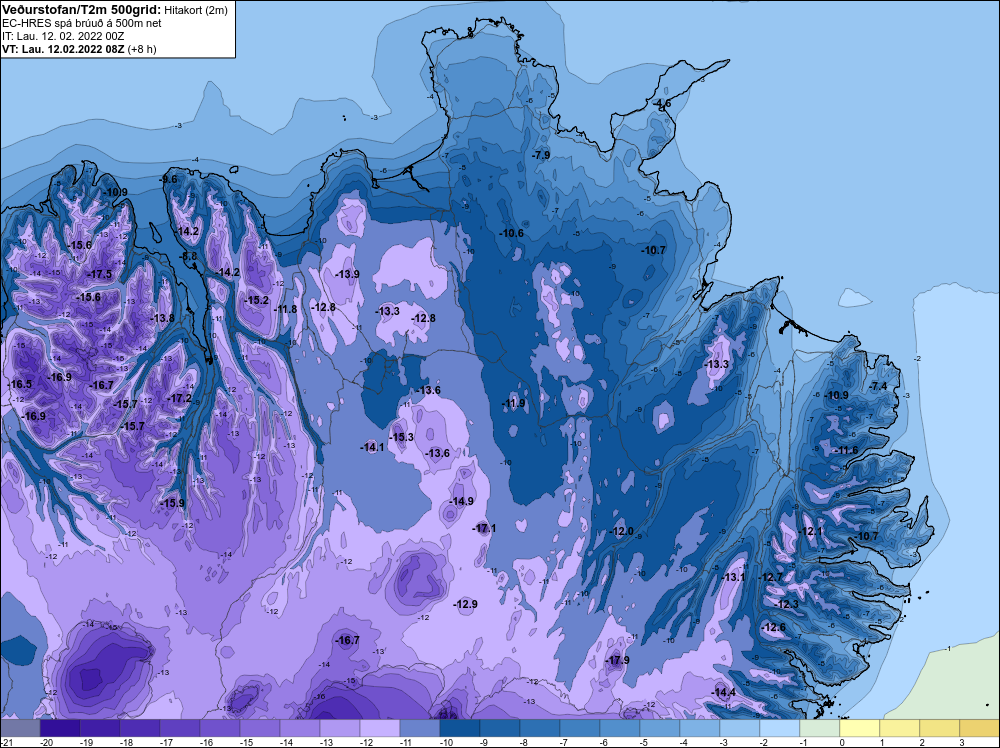Image resolution: width=1000 pixels, height=748 pixels.
Task: Click the '-20' label on the legend scale
Action: pos(46,742)
